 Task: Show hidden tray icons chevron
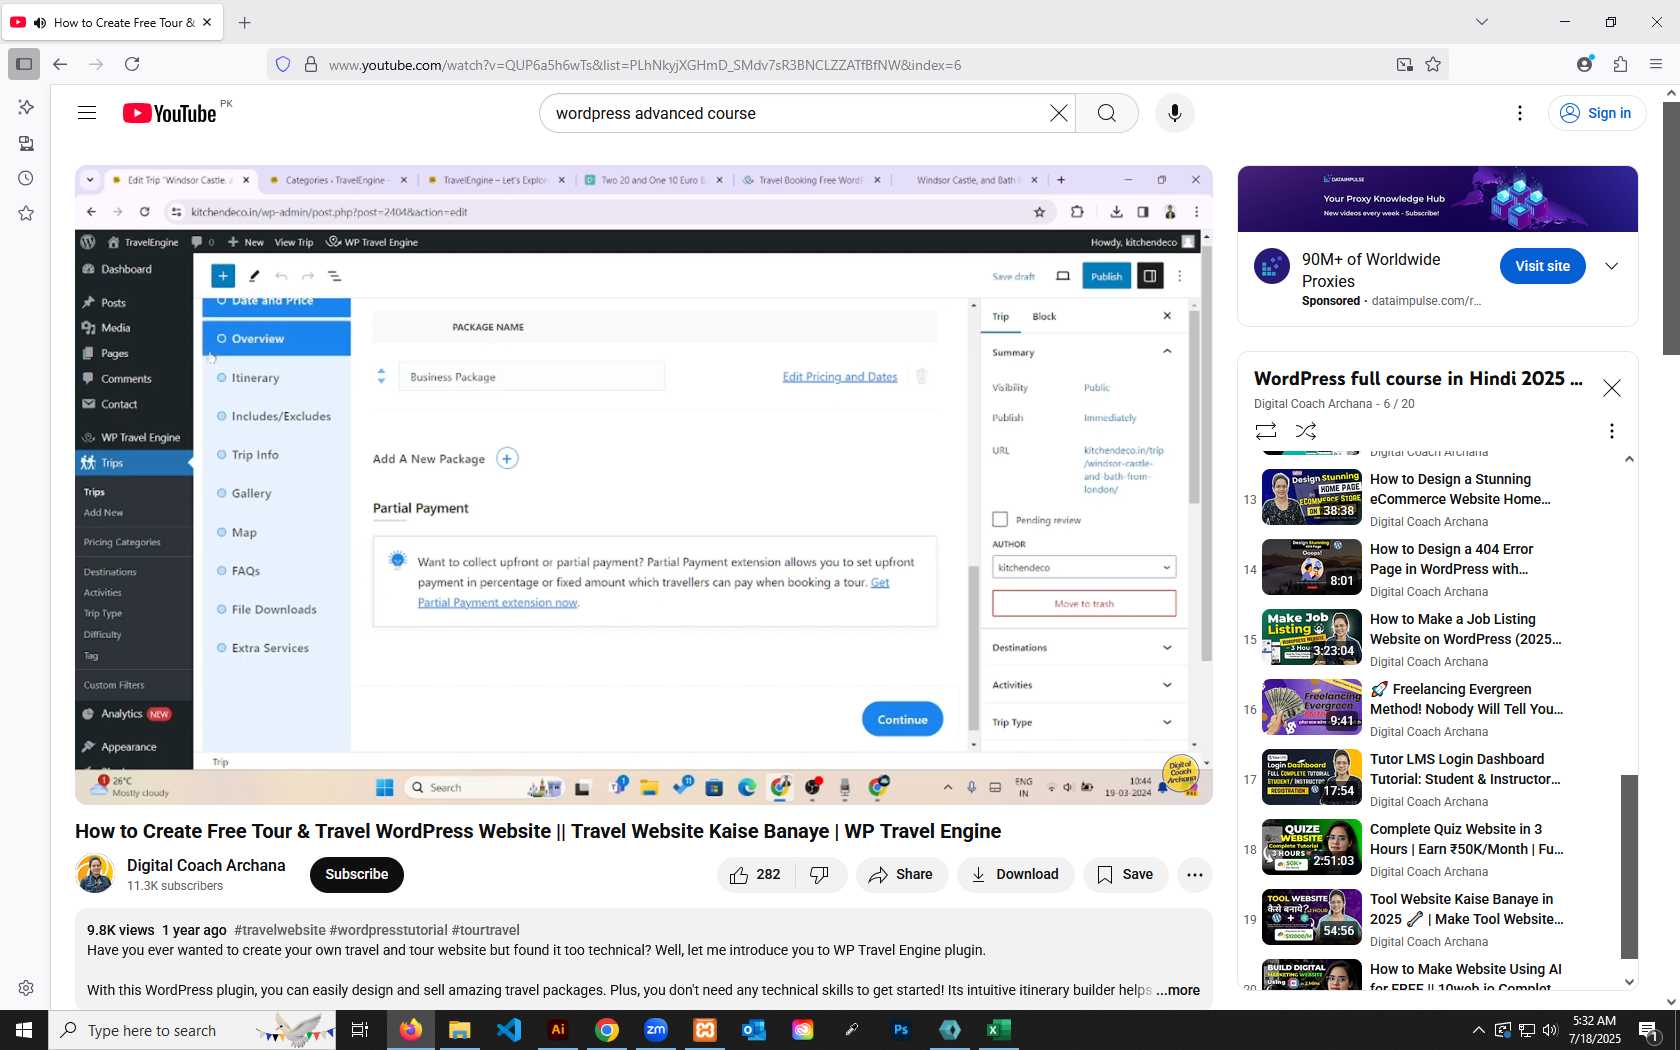pos(1478,1030)
